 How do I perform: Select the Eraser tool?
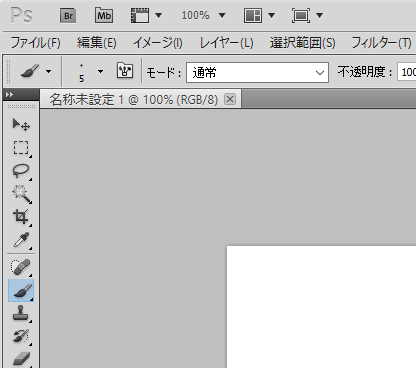pyautogui.click(x=21, y=359)
